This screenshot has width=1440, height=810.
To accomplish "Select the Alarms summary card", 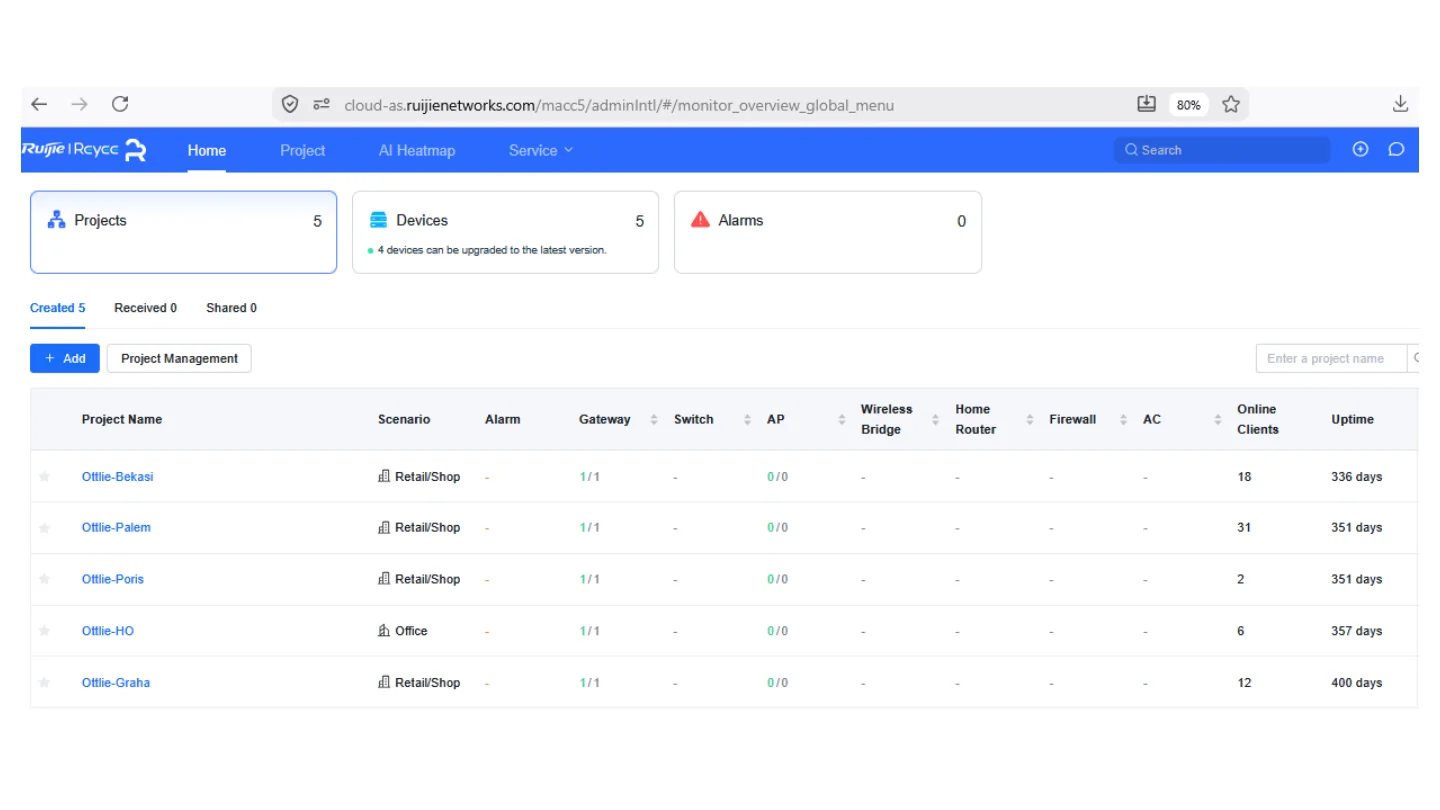I will (x=828, y=232).
